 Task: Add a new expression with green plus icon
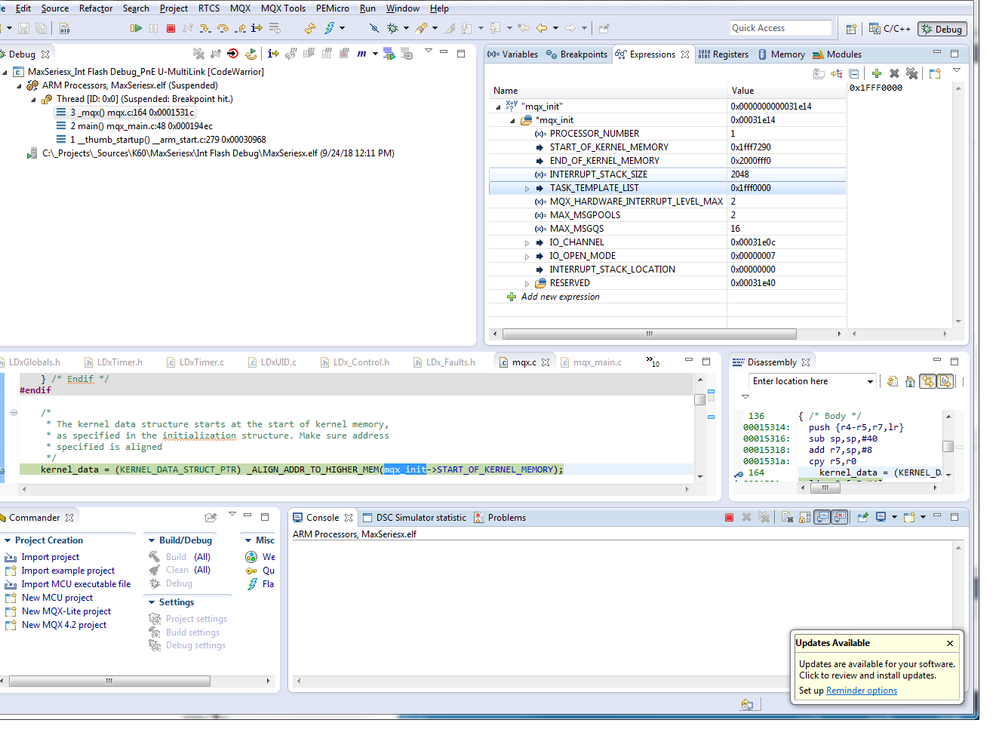point(876,74)
